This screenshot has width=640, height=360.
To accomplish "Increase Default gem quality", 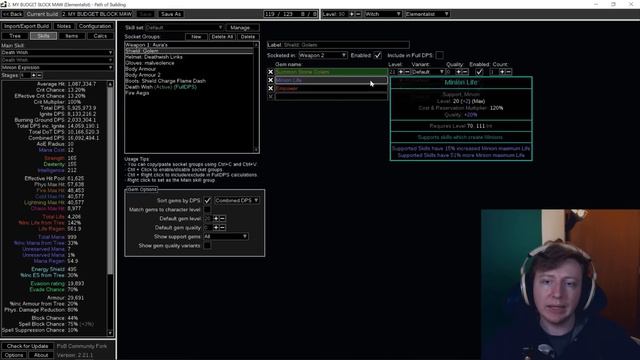I will [216, 228].
